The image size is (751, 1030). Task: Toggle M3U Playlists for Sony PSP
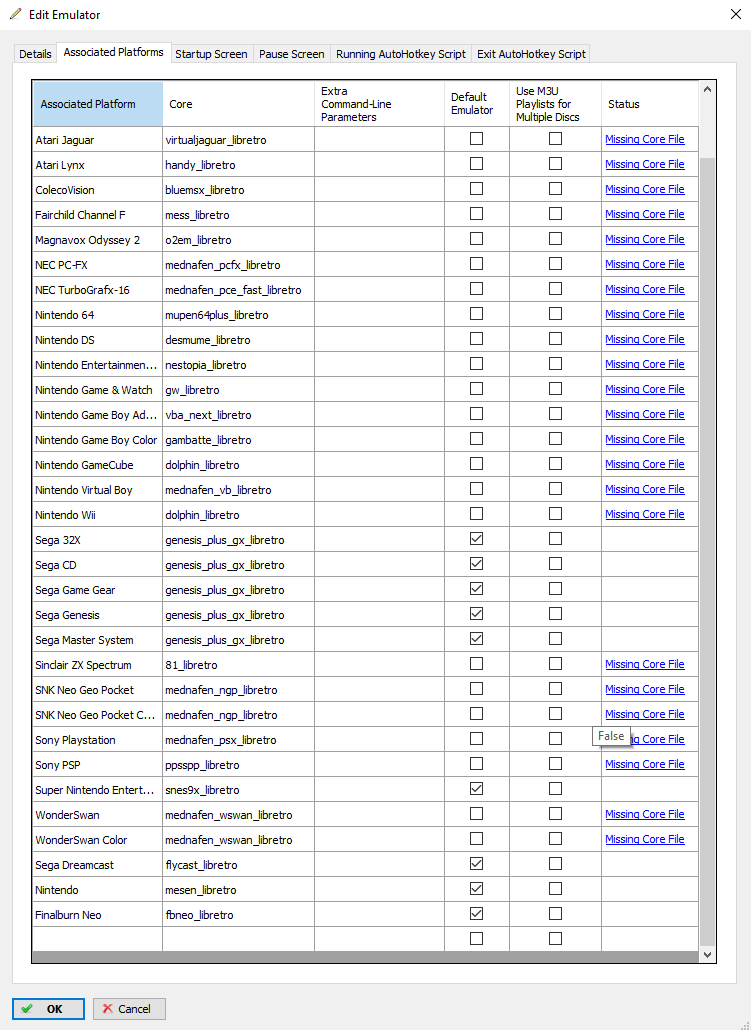click(x=555, y=764)
